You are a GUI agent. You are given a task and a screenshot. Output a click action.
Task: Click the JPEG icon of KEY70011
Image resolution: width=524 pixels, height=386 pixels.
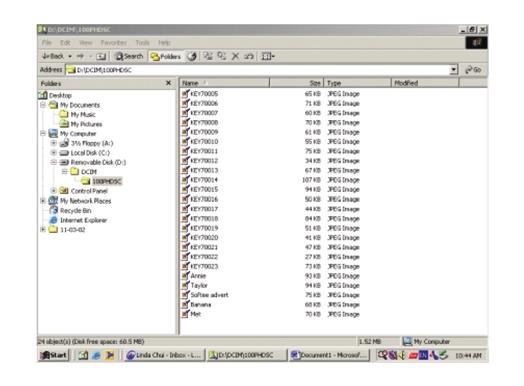[x=185, y=151]
